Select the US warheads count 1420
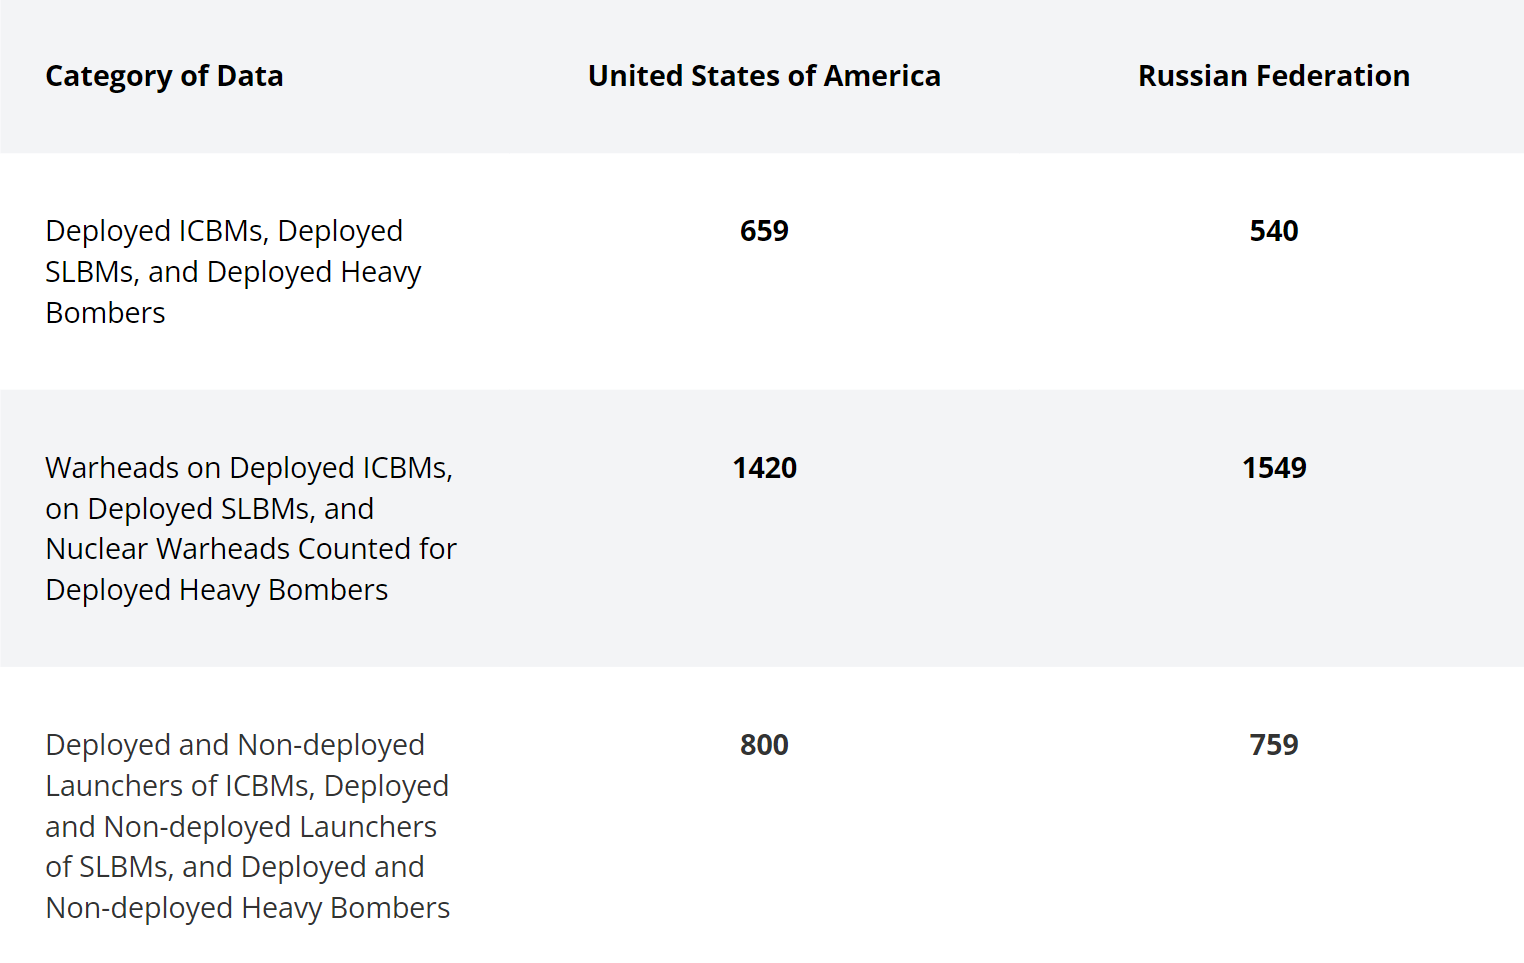The width and height of the screenshot is (1524, 963). click(764, 468)
